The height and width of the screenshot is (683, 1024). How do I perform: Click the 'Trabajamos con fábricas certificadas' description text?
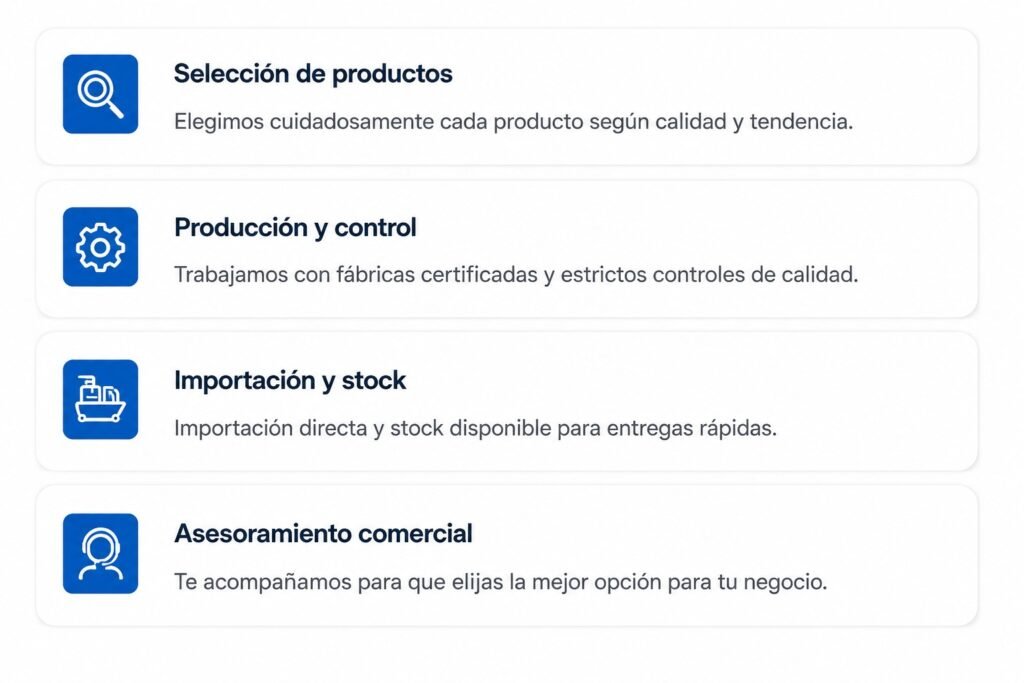coord(516,275)
